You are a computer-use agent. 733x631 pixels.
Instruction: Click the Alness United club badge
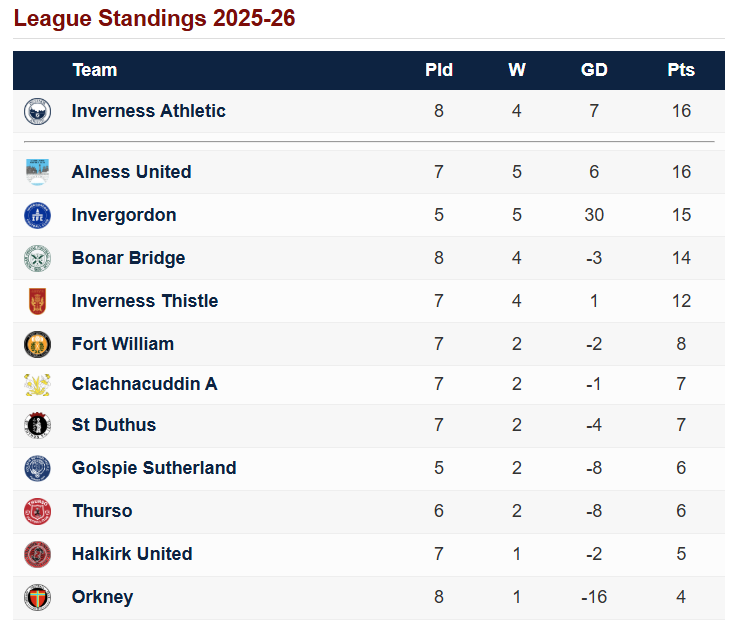pyautogui.click(x=37, y=172)
